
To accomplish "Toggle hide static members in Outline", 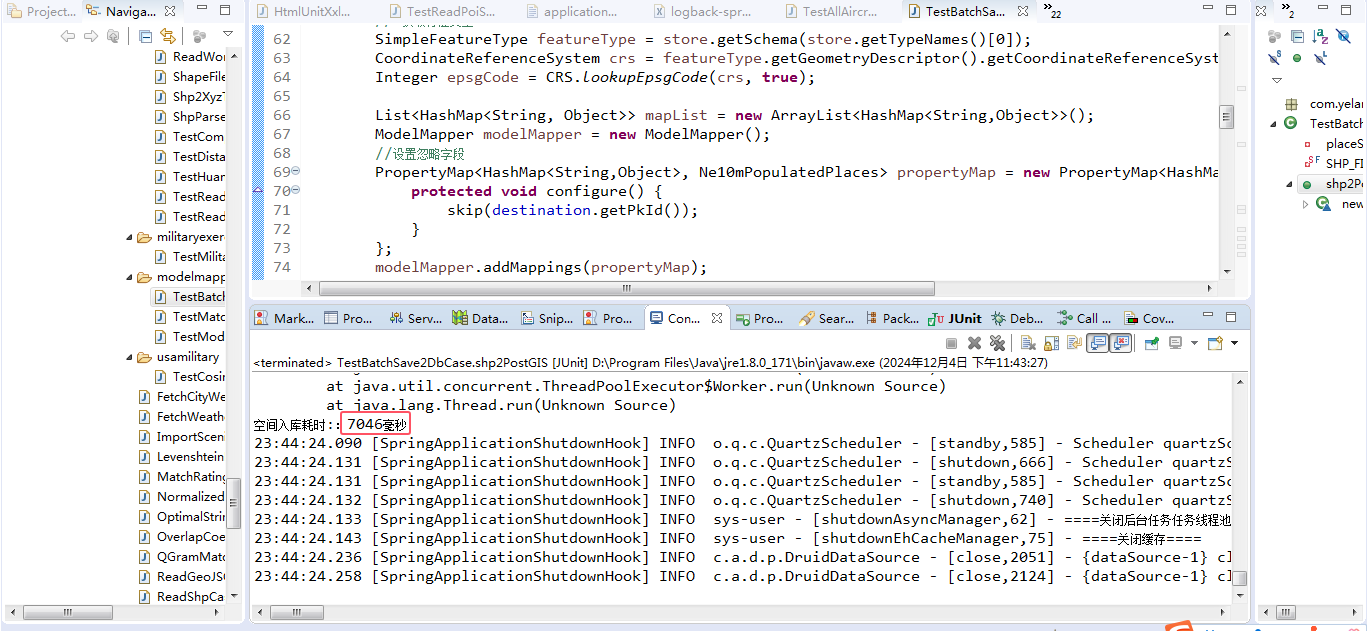I will pos(1274,58).
